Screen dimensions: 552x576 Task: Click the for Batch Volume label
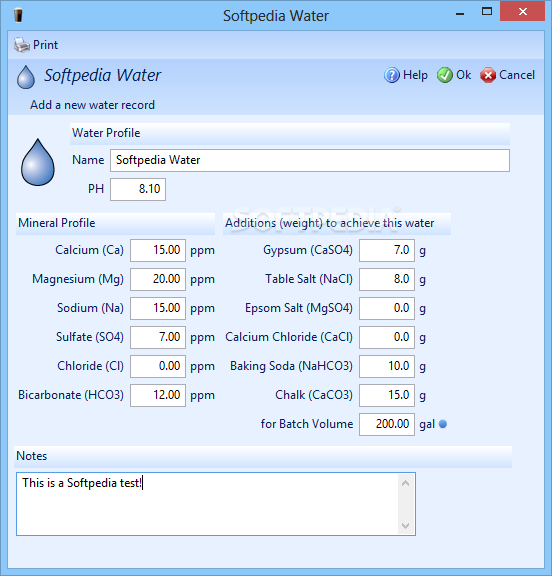point(307,424)
